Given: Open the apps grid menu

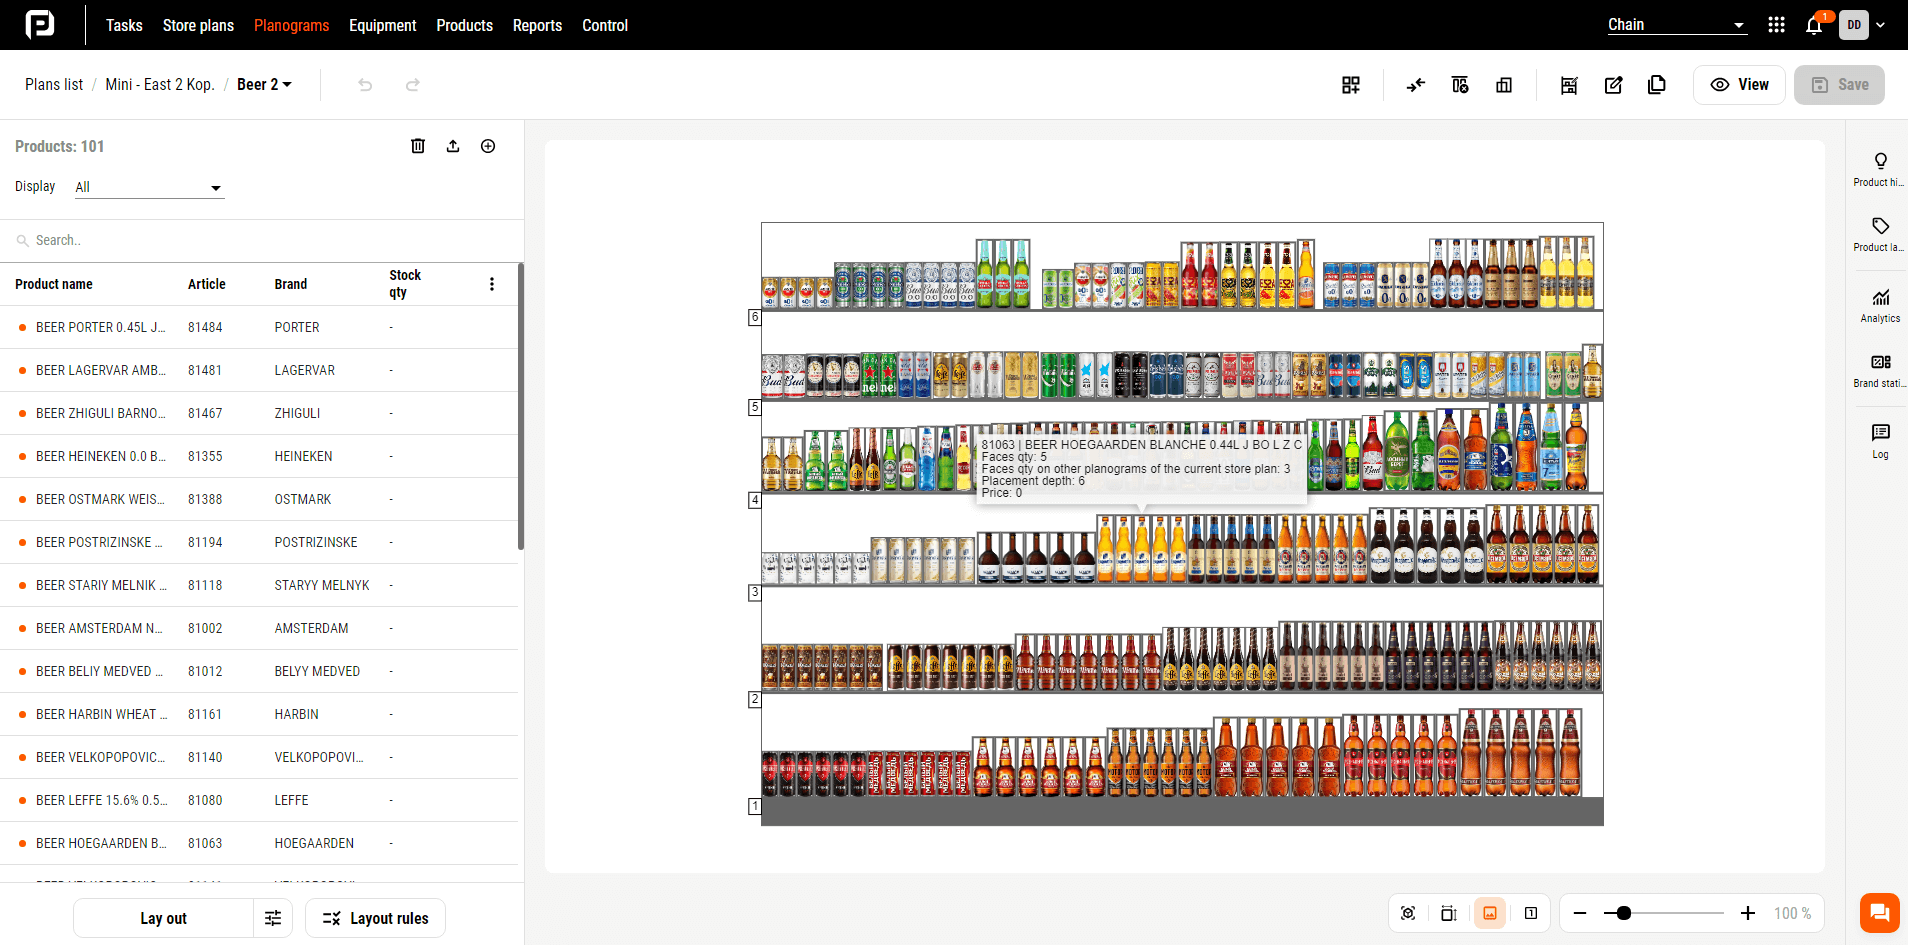Looking at the screenshot, I should tap(1776, 25).
